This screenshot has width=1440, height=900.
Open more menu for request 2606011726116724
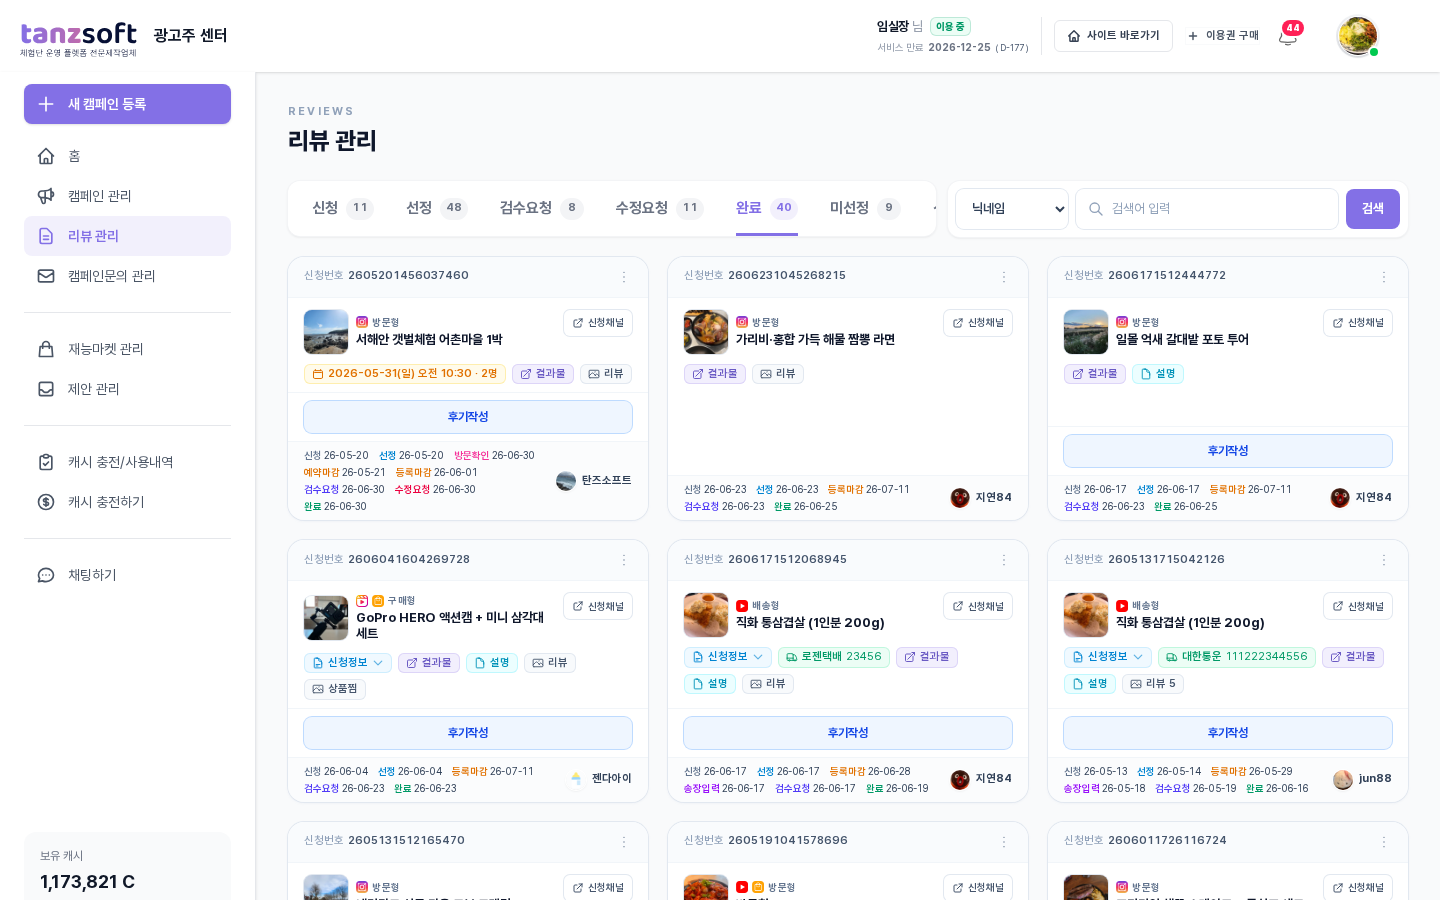pos(1384,842)
